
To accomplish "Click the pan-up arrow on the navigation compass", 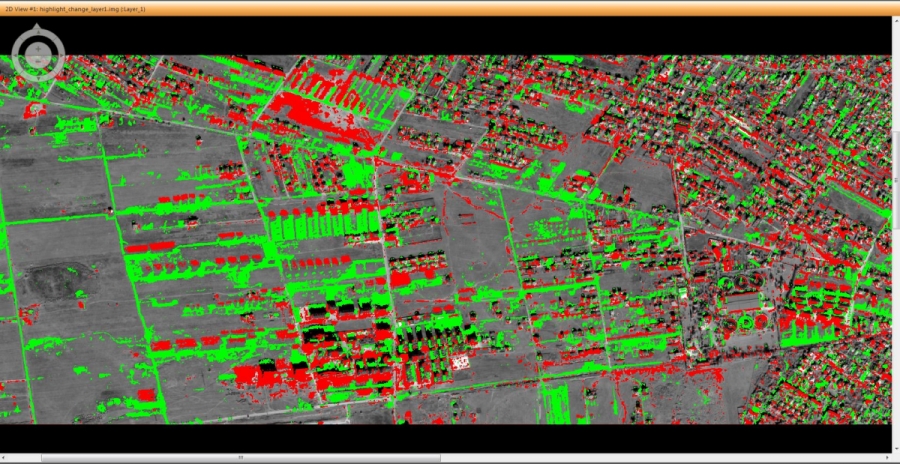I will click(x=38, y=32).
